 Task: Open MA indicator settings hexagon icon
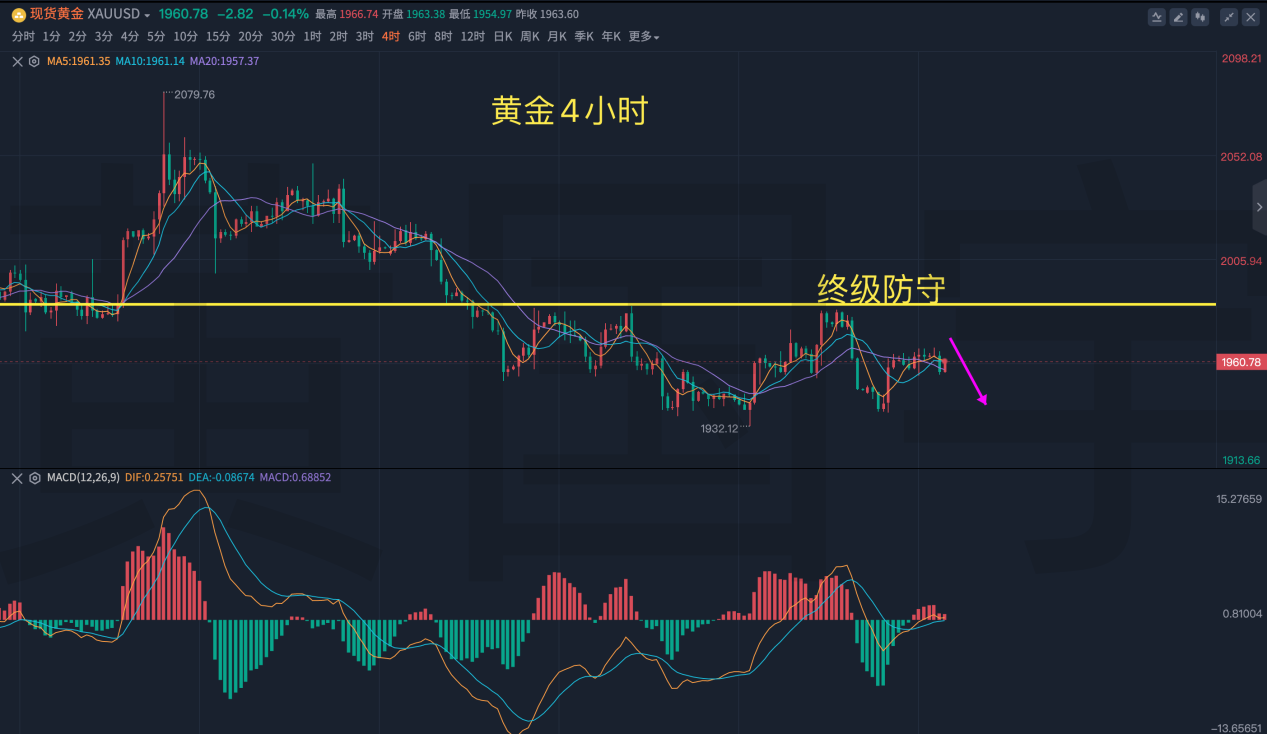[x=34, y=61]
